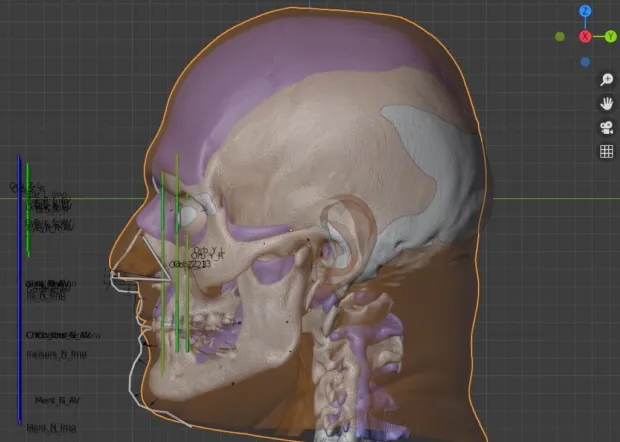Switch perspective/orthographic with grid icon
The height and width of the screenshot is (442, 620).
[x=606, y=151]
